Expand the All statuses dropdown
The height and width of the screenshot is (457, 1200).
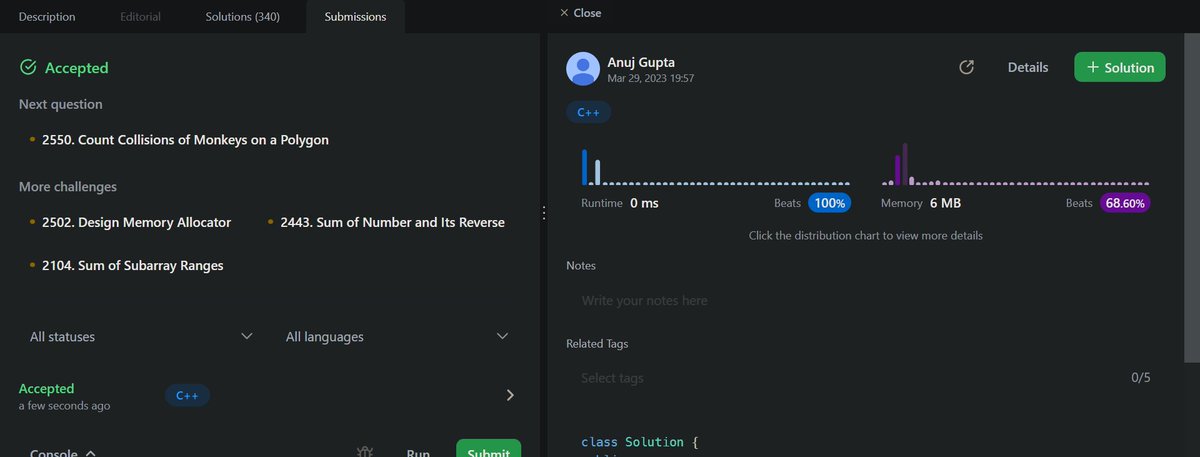pos(141,337)
